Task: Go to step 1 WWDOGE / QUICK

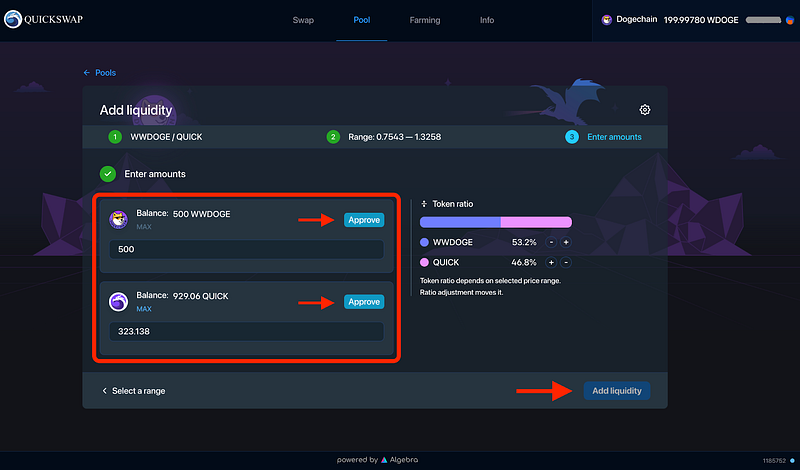Action: click(155, 137)
